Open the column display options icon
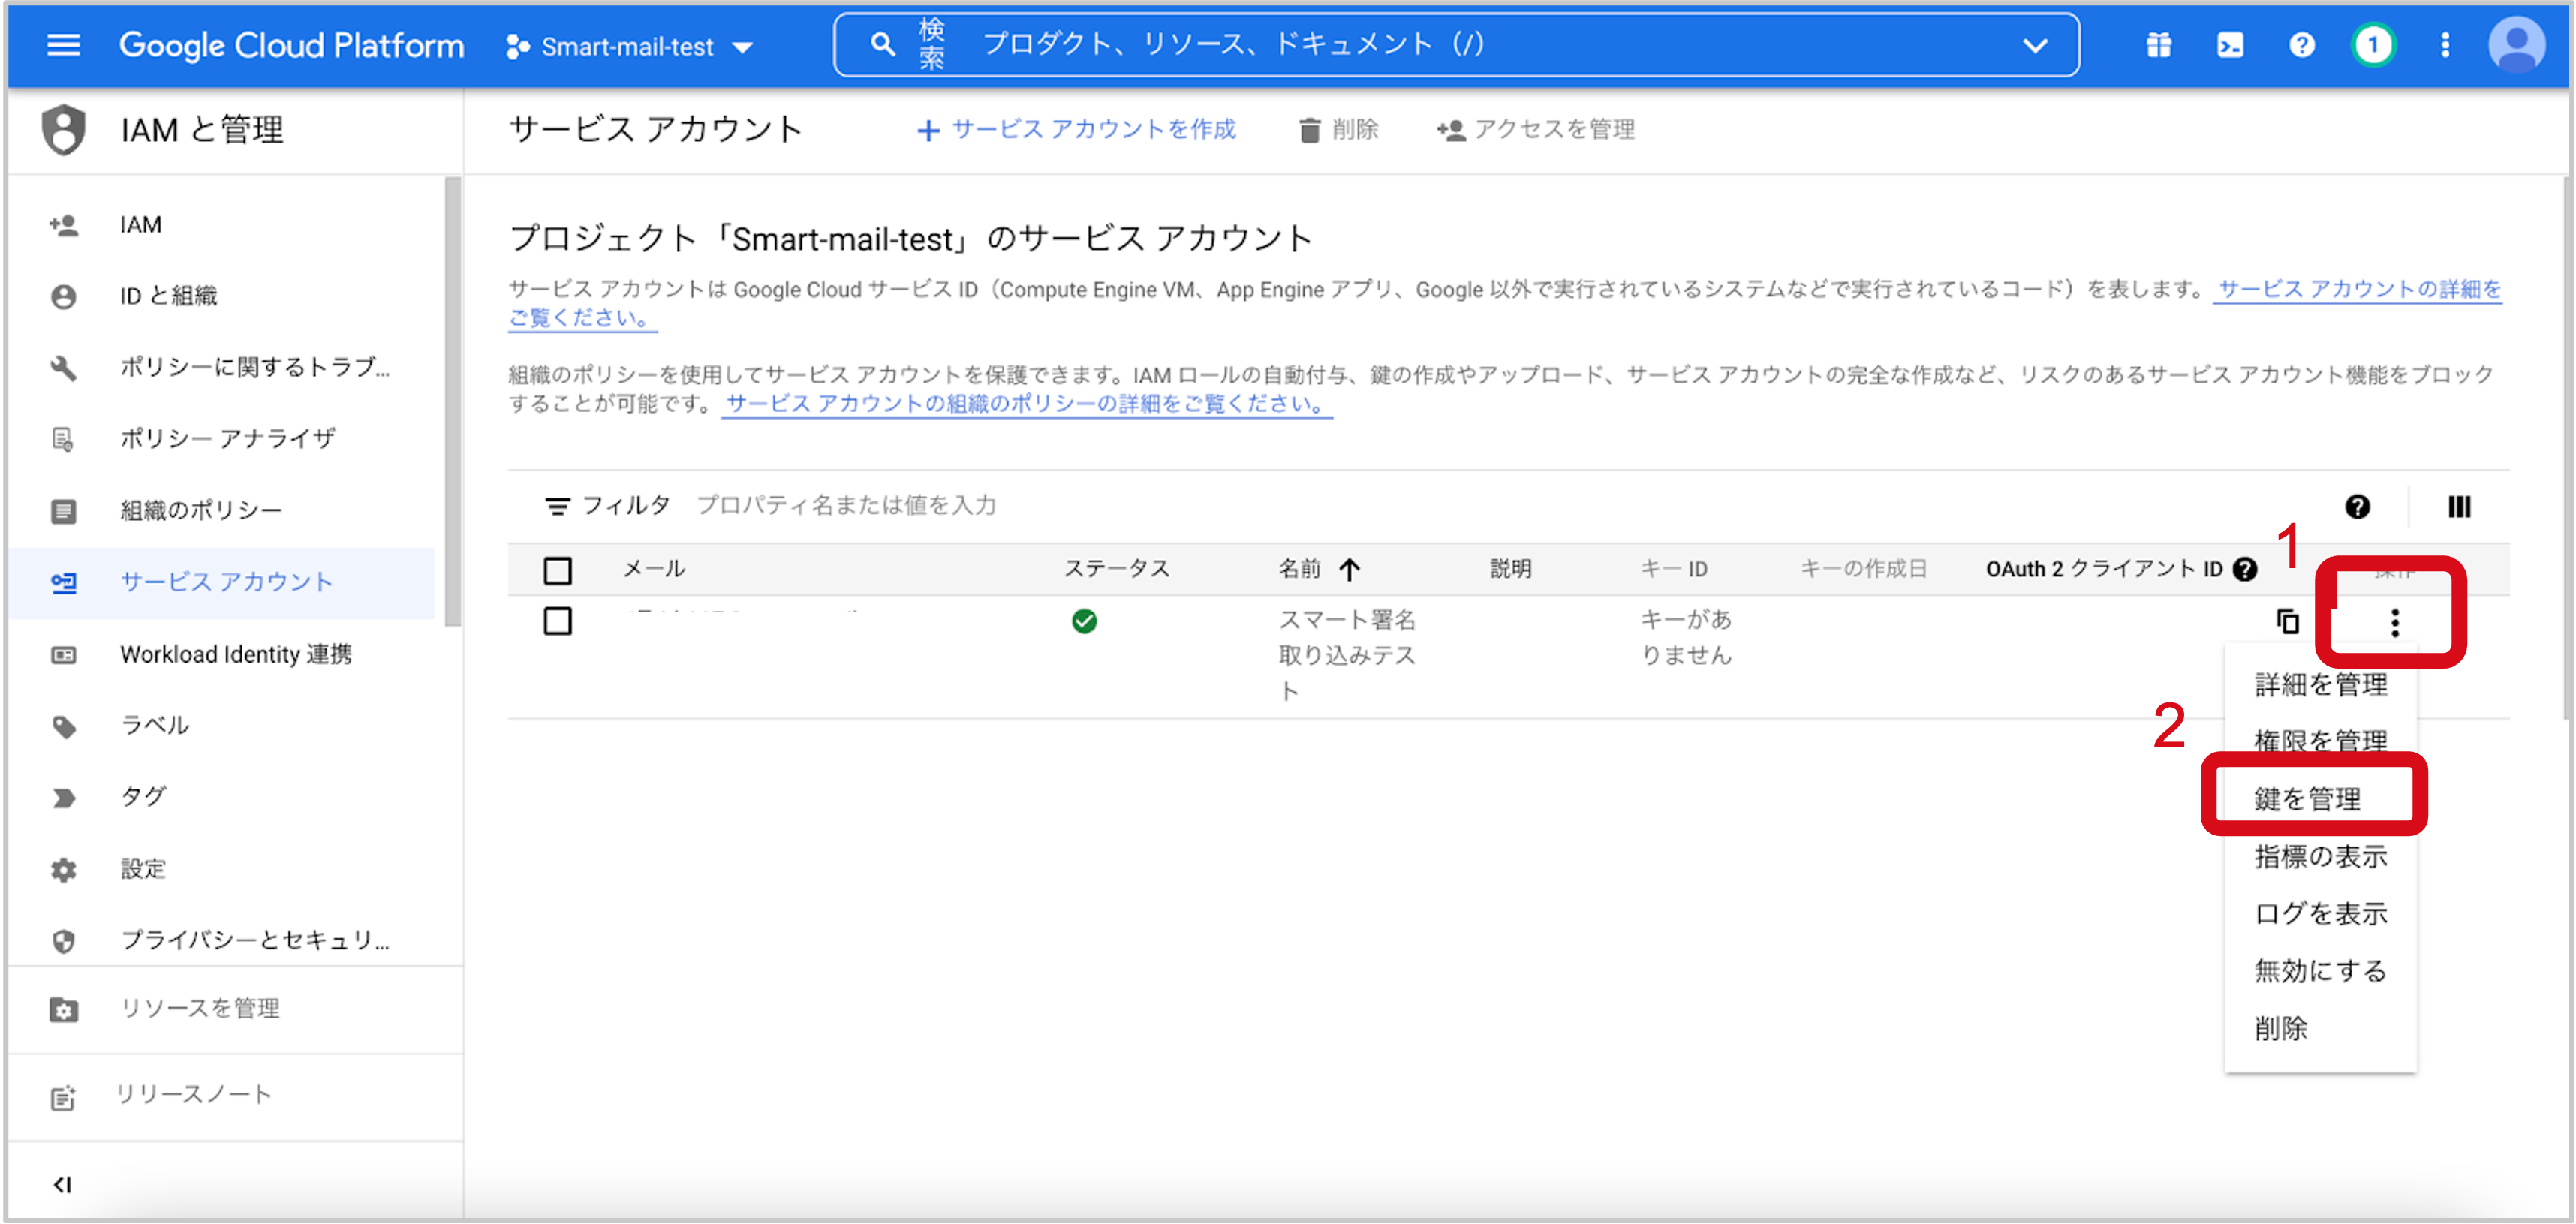2576x1224 pixels. pyautogui.click(x=2459, y=507)
